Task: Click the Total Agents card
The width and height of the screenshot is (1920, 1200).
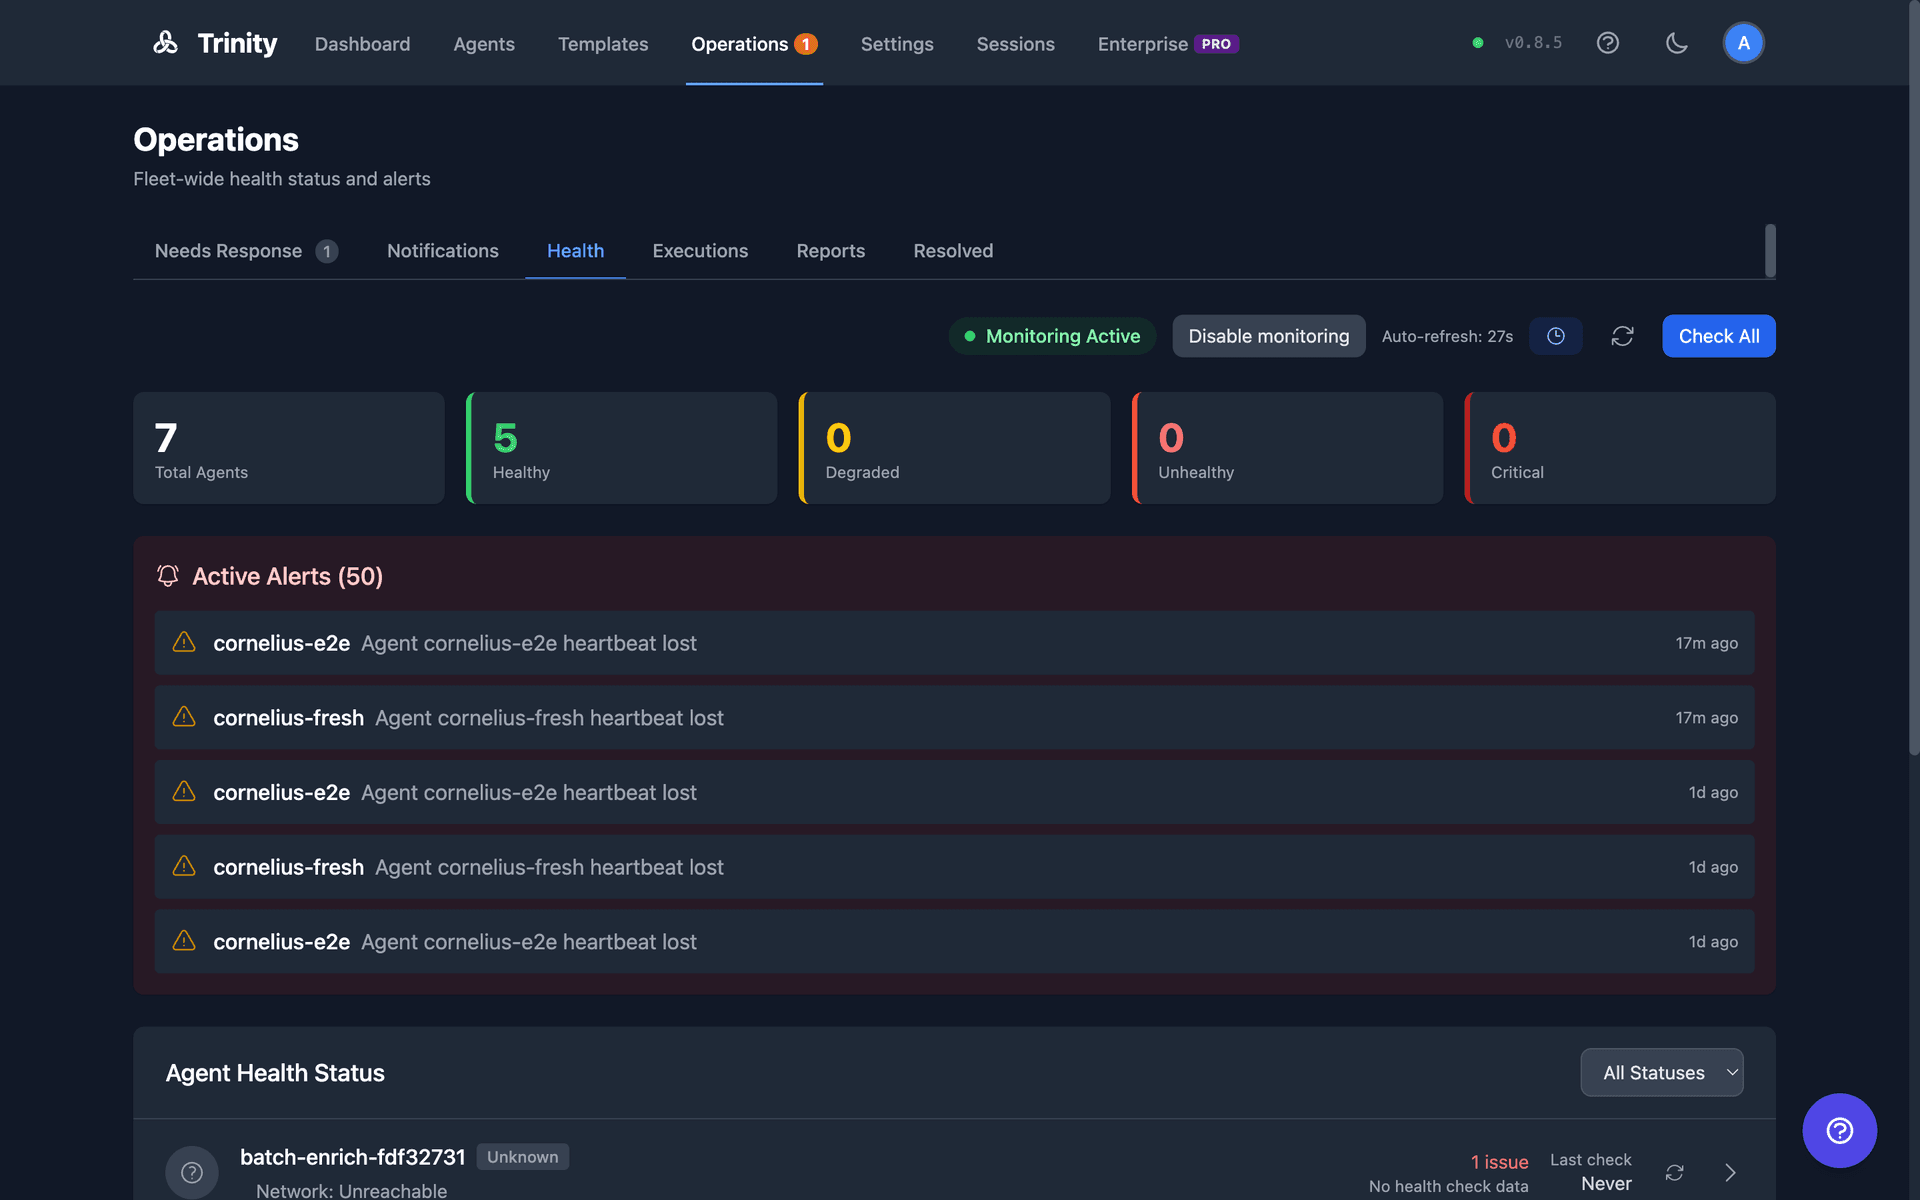Action: (x=289, y=448)
